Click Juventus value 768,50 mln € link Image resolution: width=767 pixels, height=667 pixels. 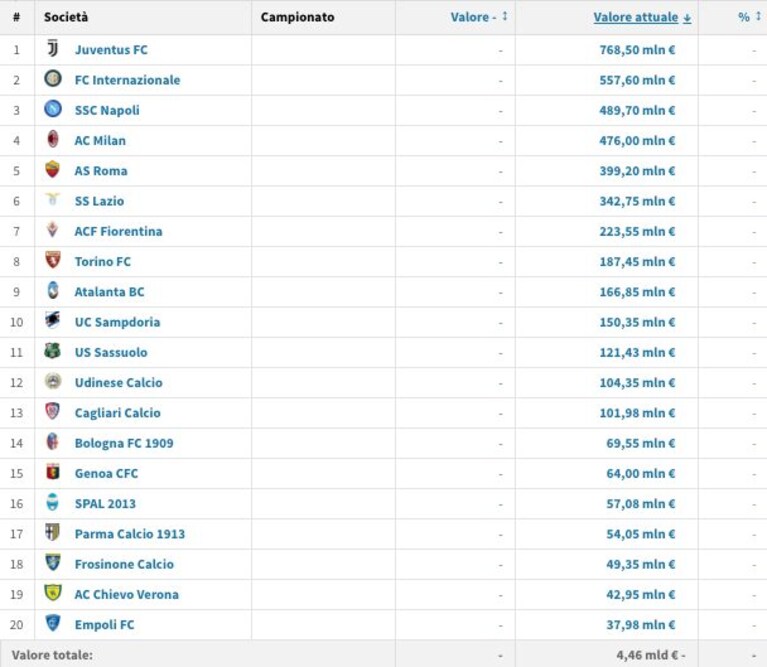tap(637, 50)
